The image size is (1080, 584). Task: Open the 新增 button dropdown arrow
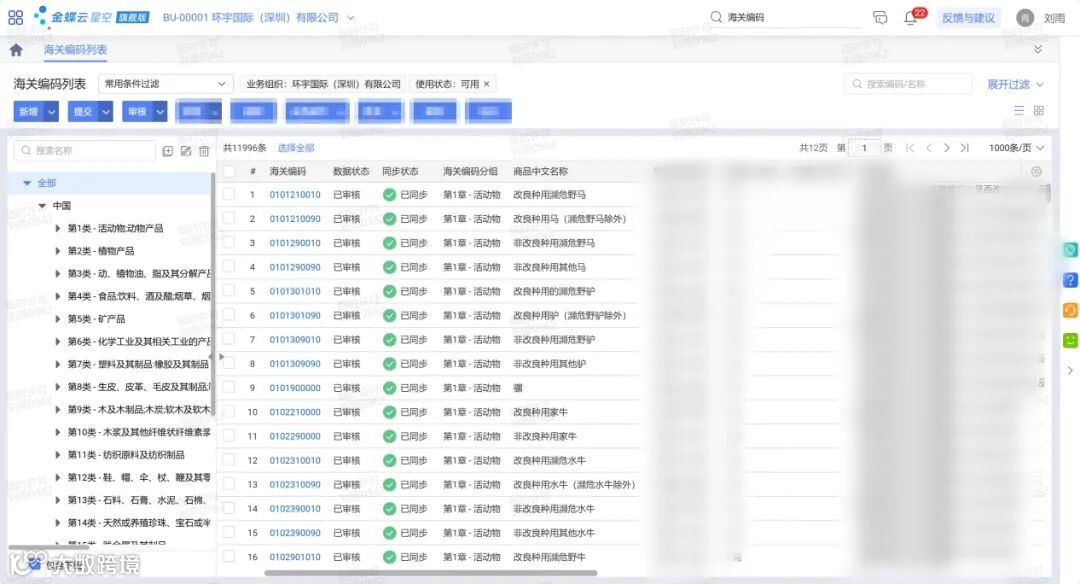(x=52, y=111)
